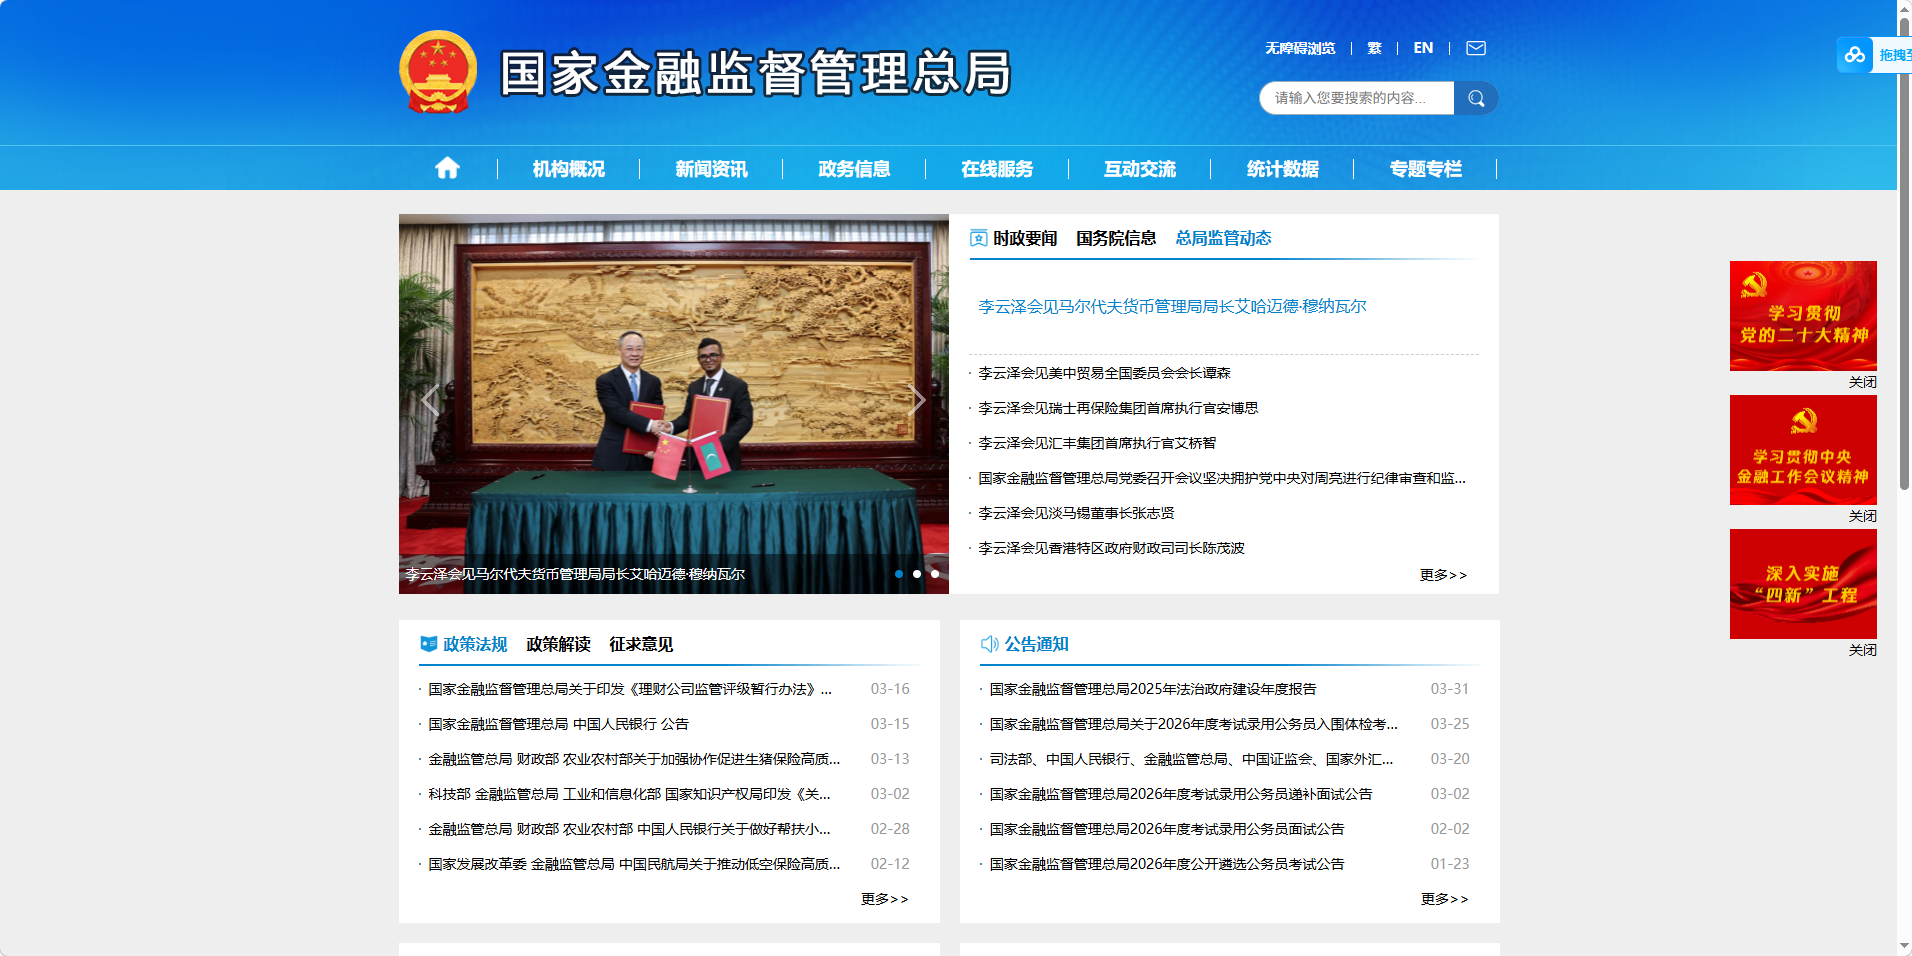The width and height of the screenshot is (1912, 956).
Task: Click the search input field
Action: (x=1356, y=98)
